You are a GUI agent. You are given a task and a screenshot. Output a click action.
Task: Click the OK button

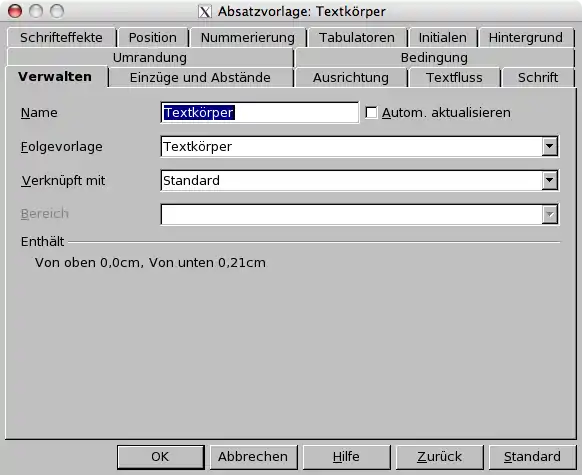pos(160,457)
